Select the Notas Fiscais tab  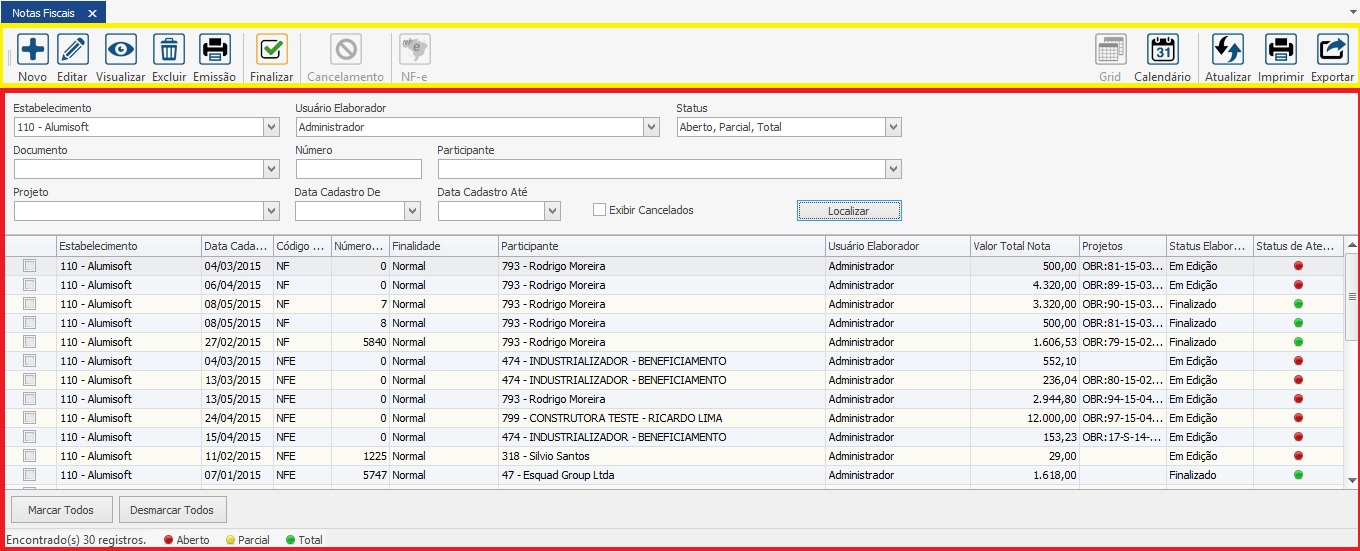coord(43,13)
